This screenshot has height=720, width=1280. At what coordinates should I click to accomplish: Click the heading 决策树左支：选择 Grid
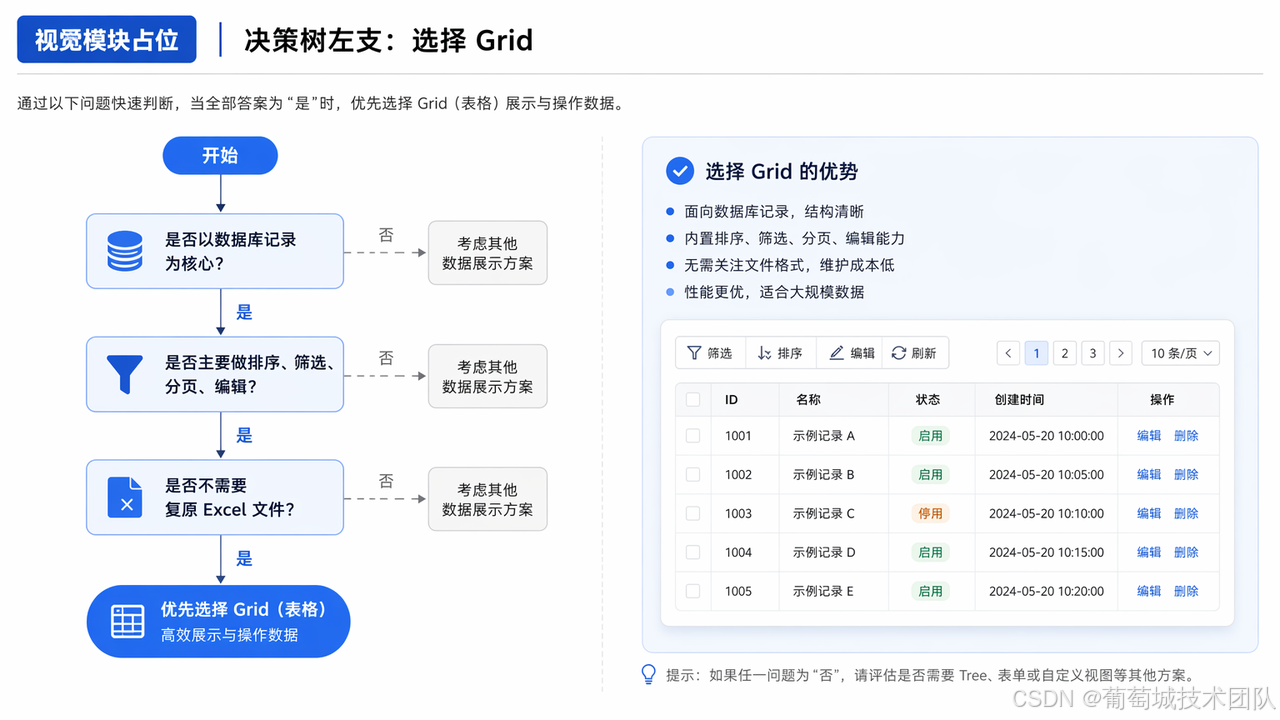[388, 40]
